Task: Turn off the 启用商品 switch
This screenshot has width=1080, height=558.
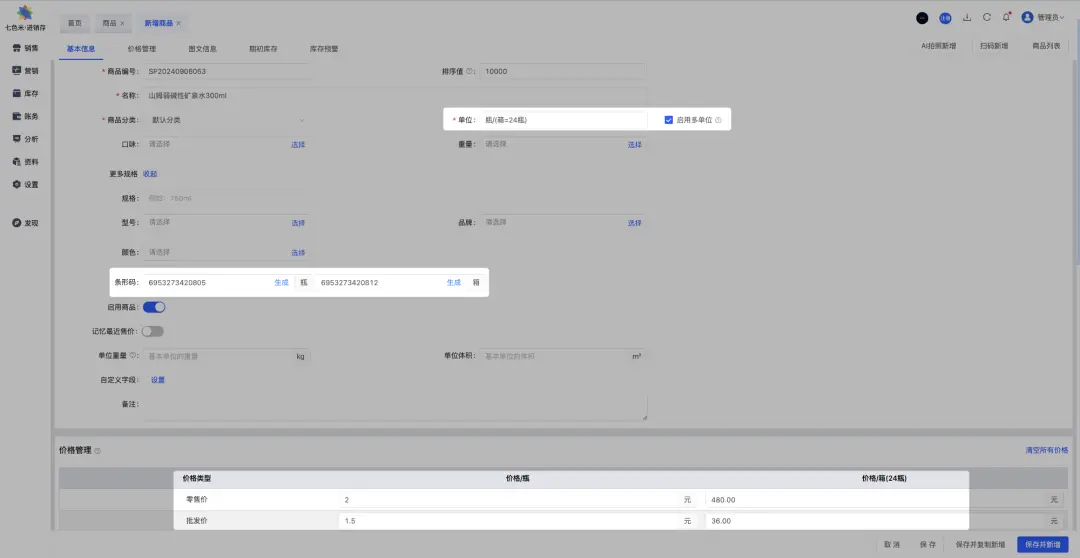Action: [x=154, y=307]
